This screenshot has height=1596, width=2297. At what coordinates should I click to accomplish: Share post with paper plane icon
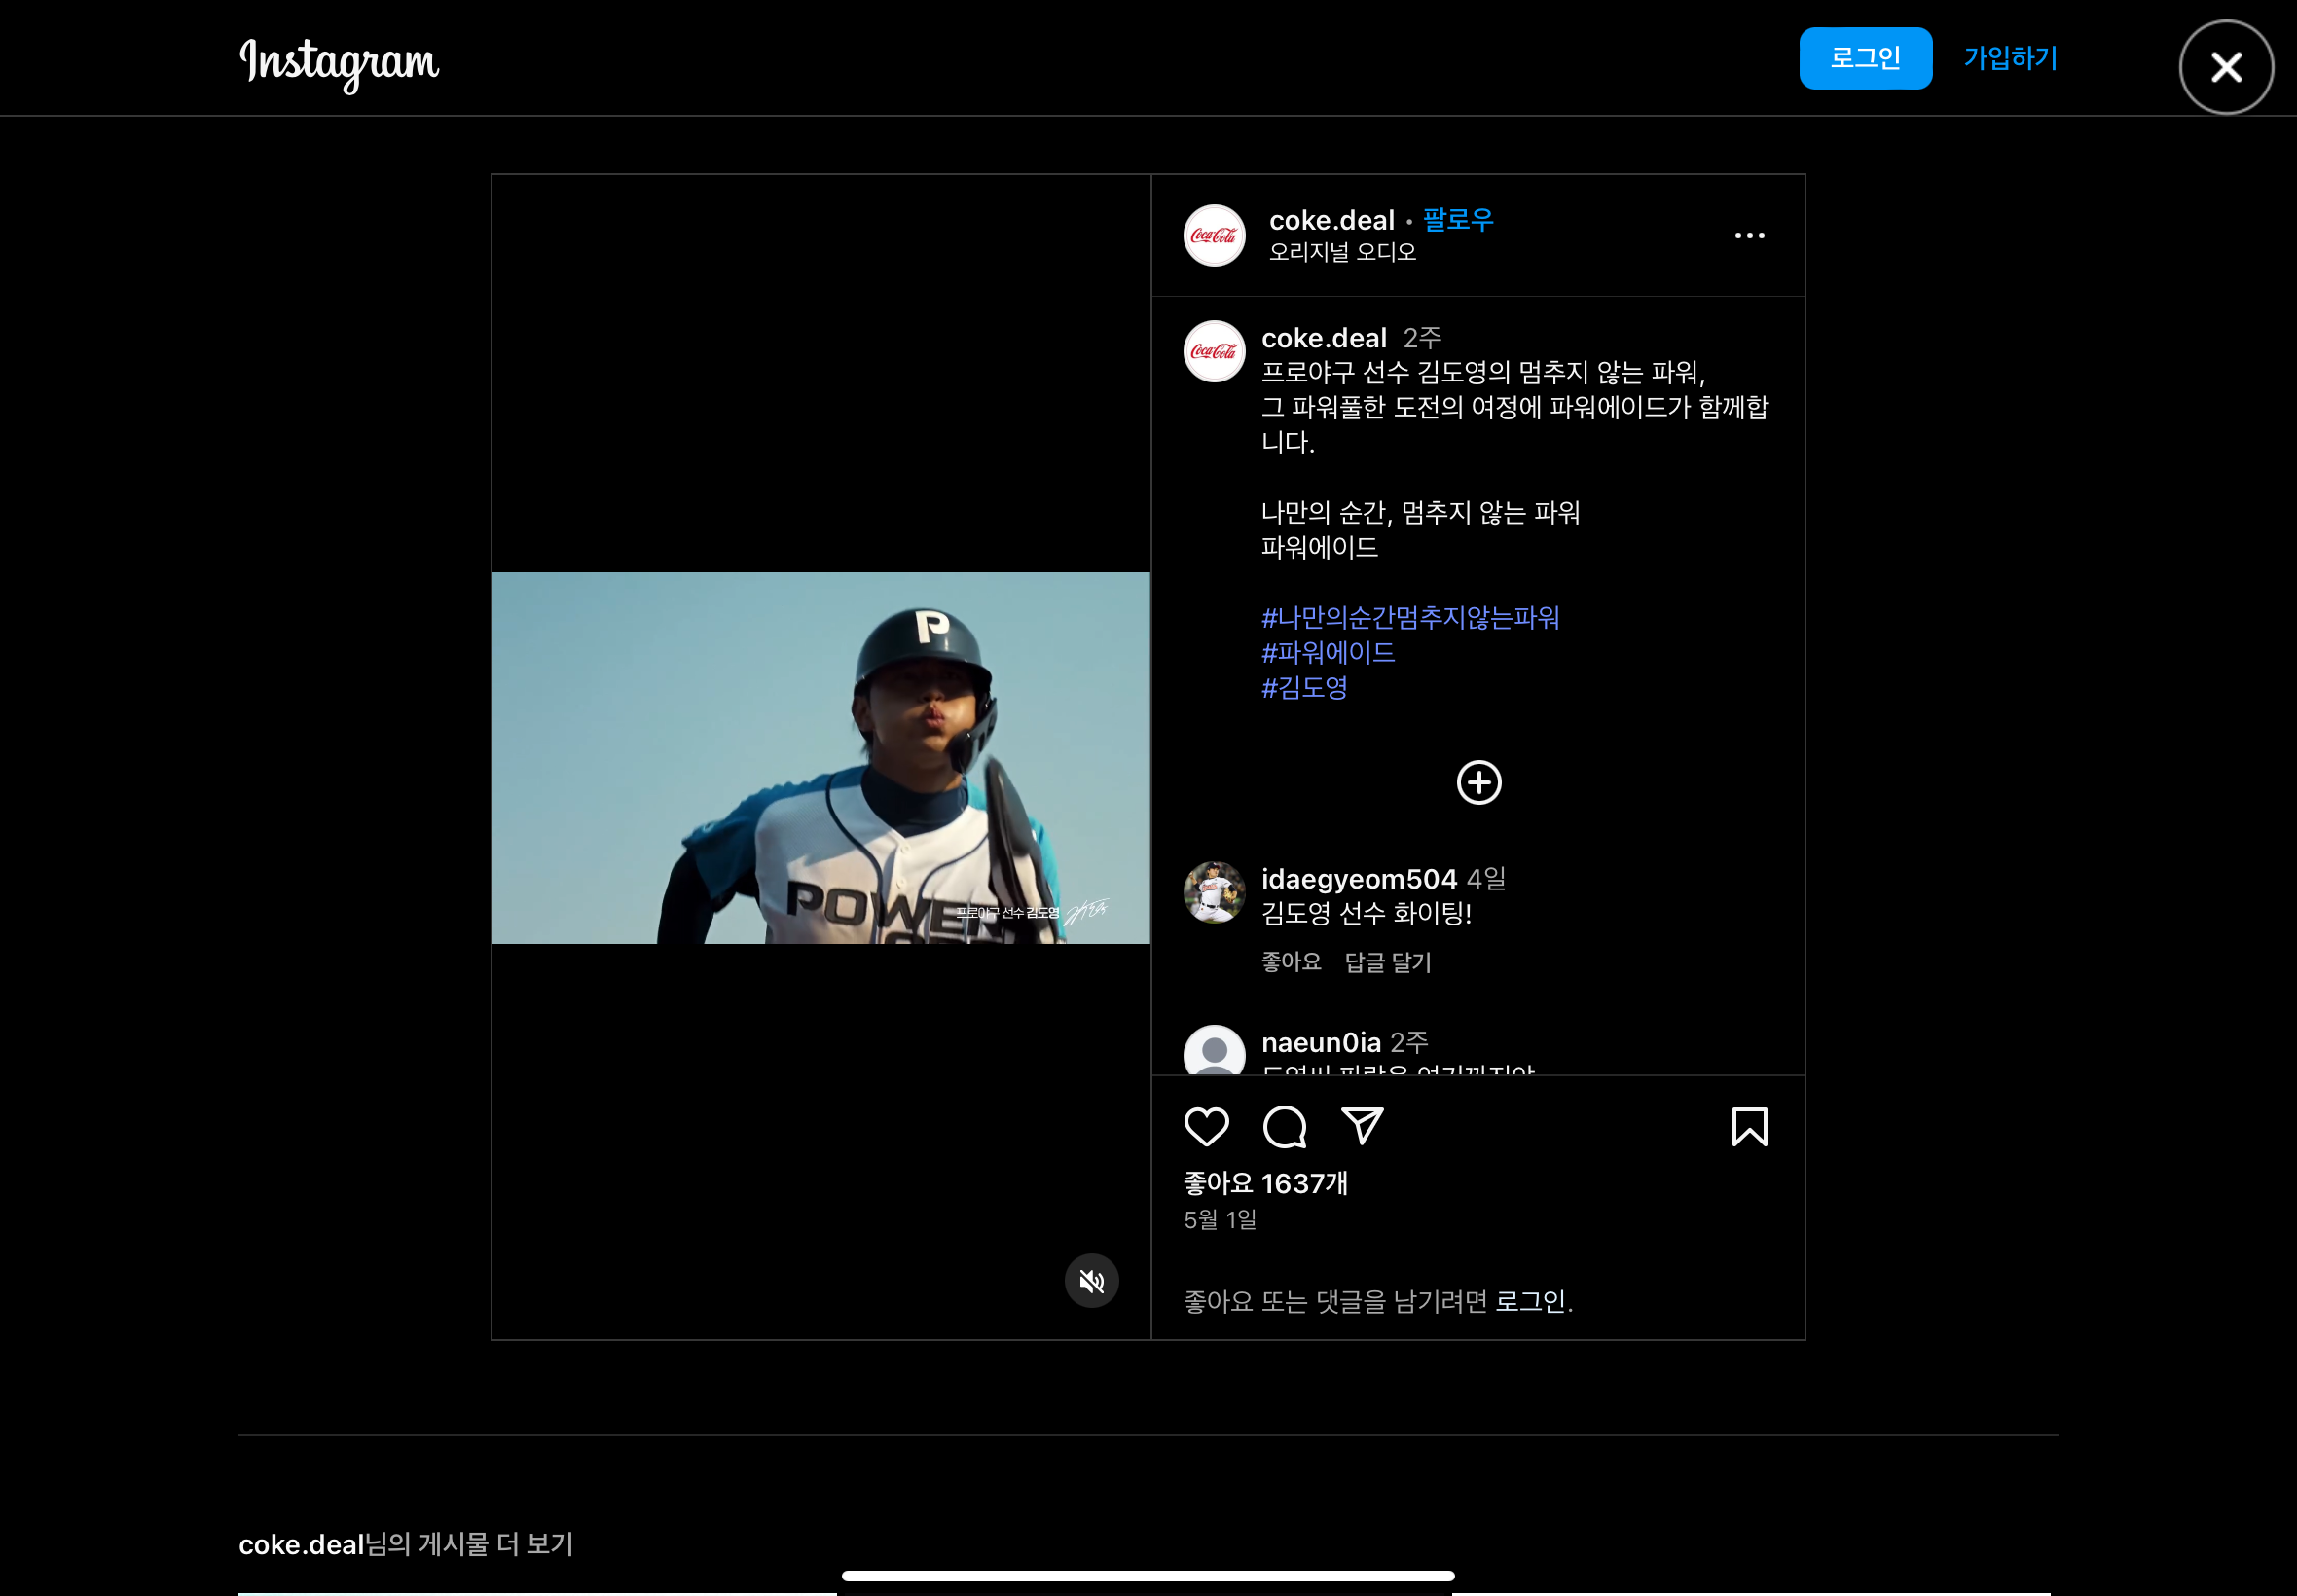(x=1362, y=1126)
